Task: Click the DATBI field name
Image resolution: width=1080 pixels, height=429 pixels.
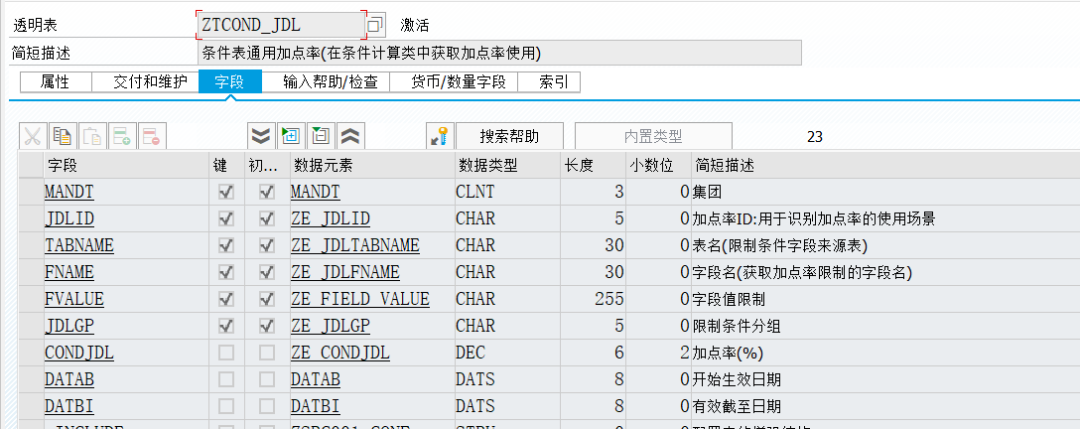Action: (x=69, y=406)
